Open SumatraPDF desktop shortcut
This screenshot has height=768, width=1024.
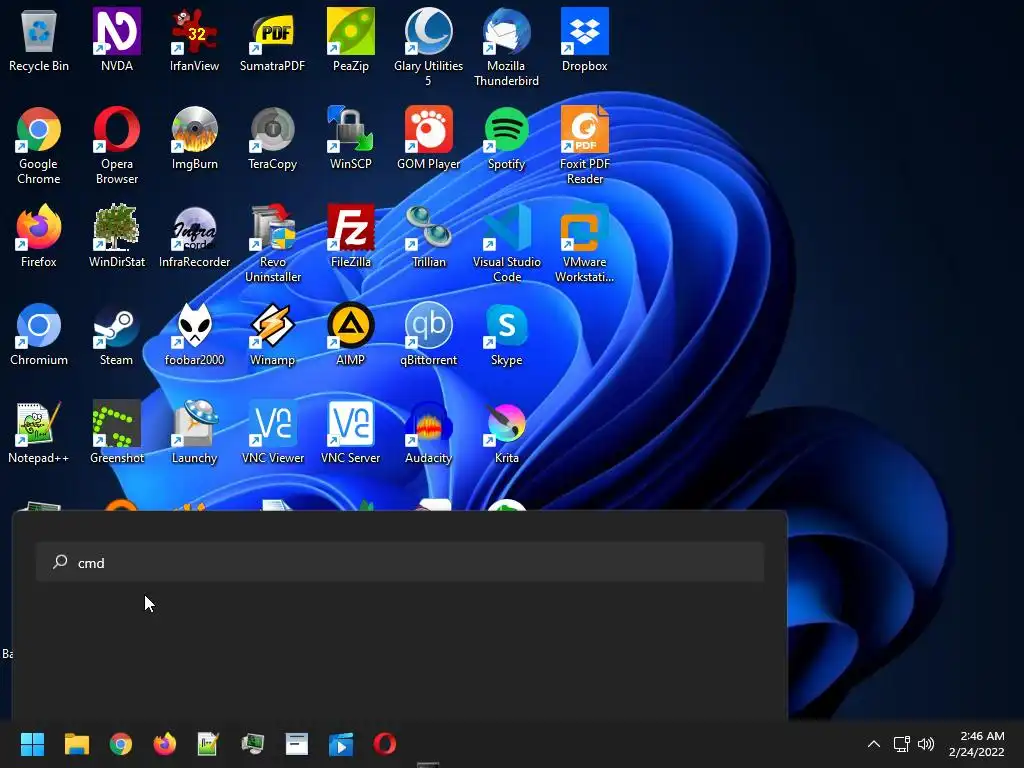(x=272, y=40)
